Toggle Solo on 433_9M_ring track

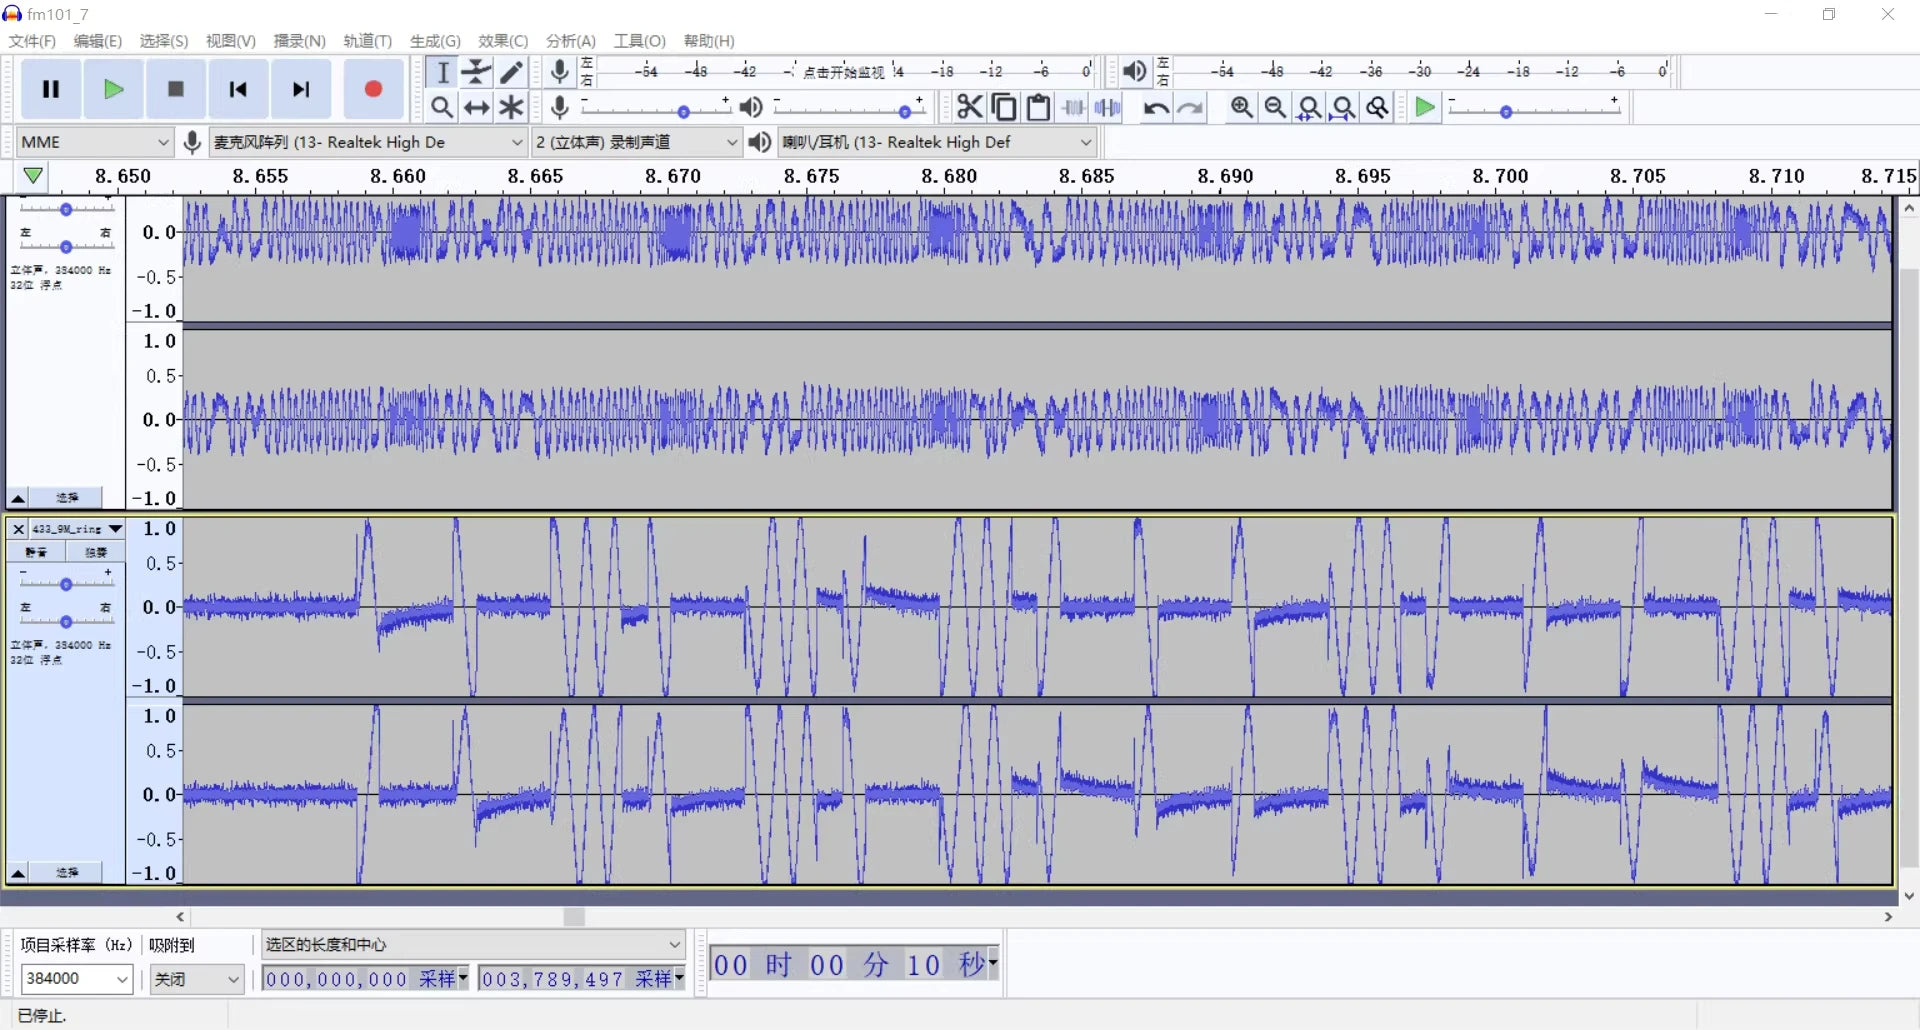coord(96,552)
